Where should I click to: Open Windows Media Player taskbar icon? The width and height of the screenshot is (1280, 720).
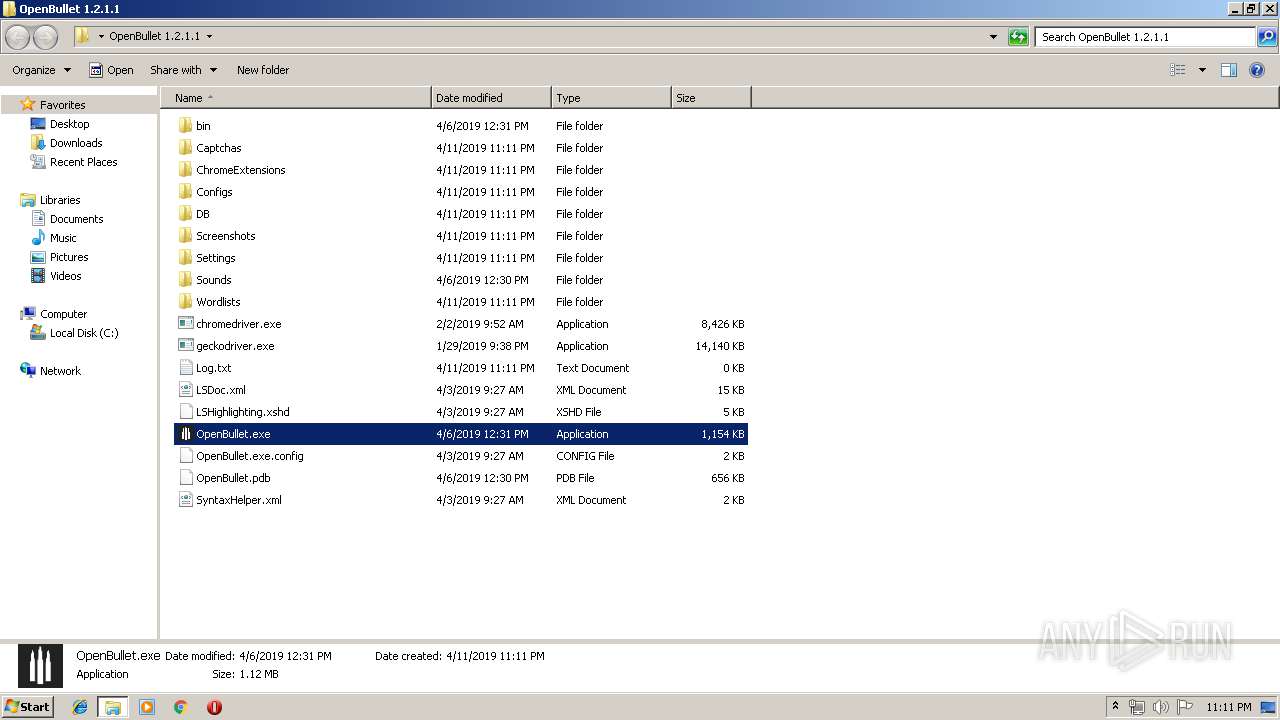147,707
